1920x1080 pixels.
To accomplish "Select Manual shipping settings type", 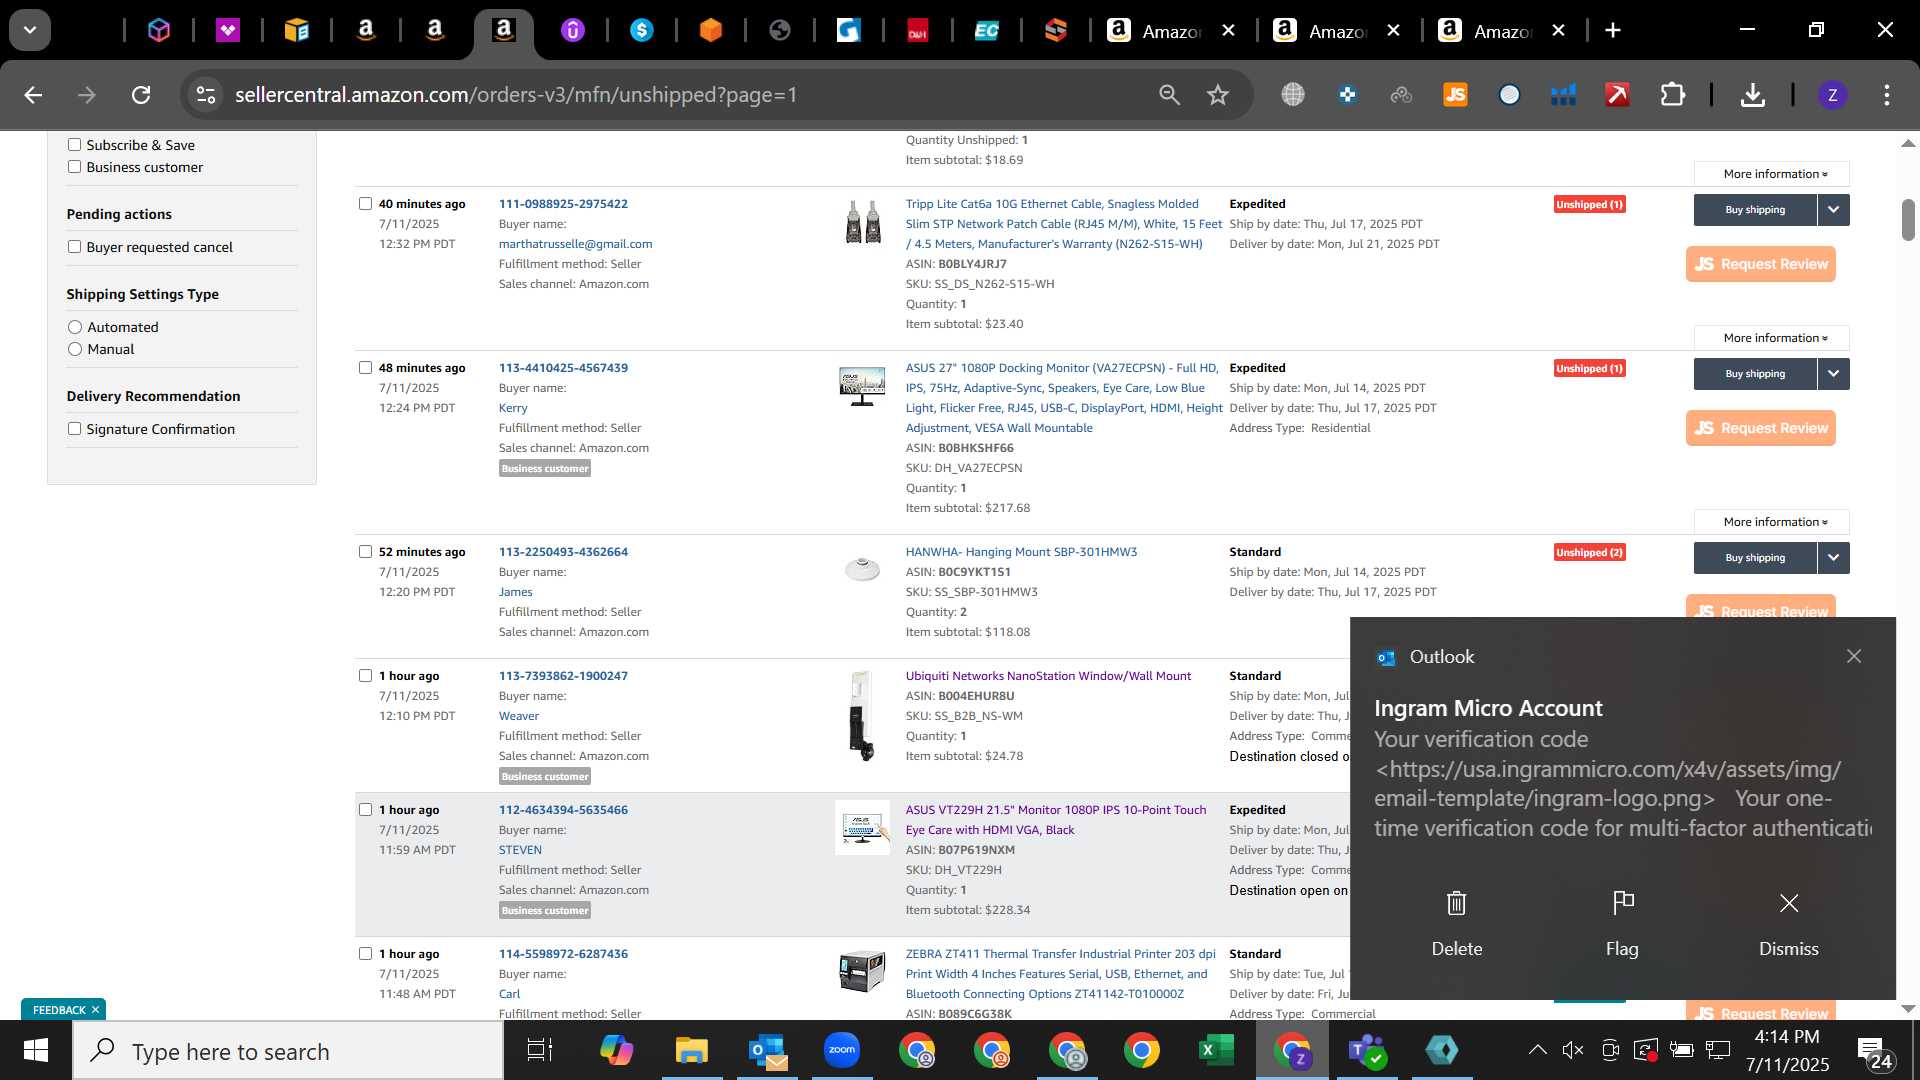I will tap(75, 349).
